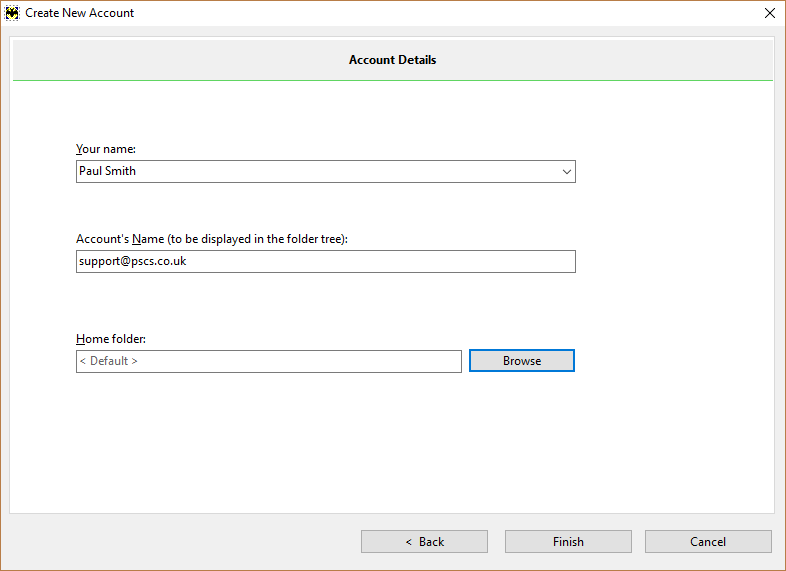Click The Bat! icon in title bar
This screenshot has width=786, height=571.
click(12, 13)
